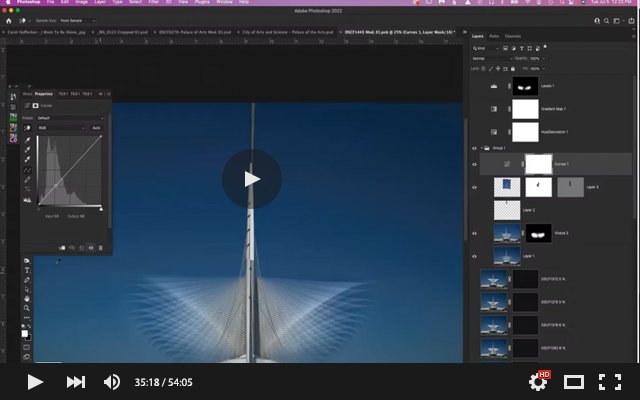Switch to City of Arts and Science tab
The width and height of the screenshot is (640, 400).
[x=287, y=32]
